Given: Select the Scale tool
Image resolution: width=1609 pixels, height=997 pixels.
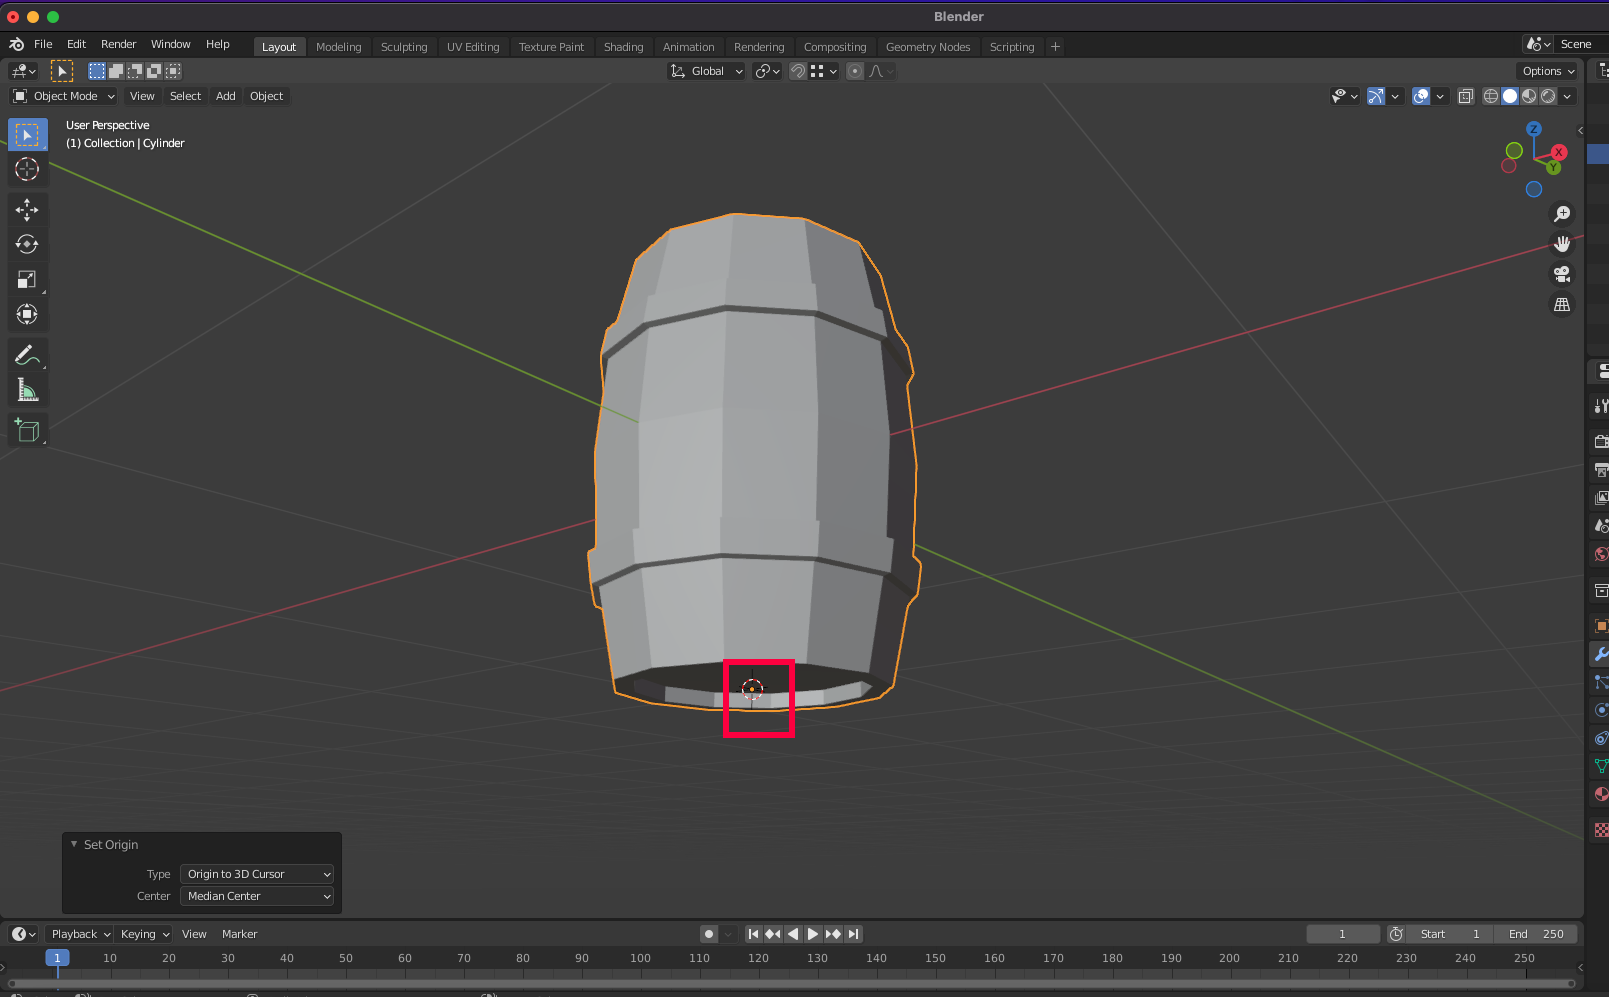Looking at the screenshot, I should tap(27, 279).
